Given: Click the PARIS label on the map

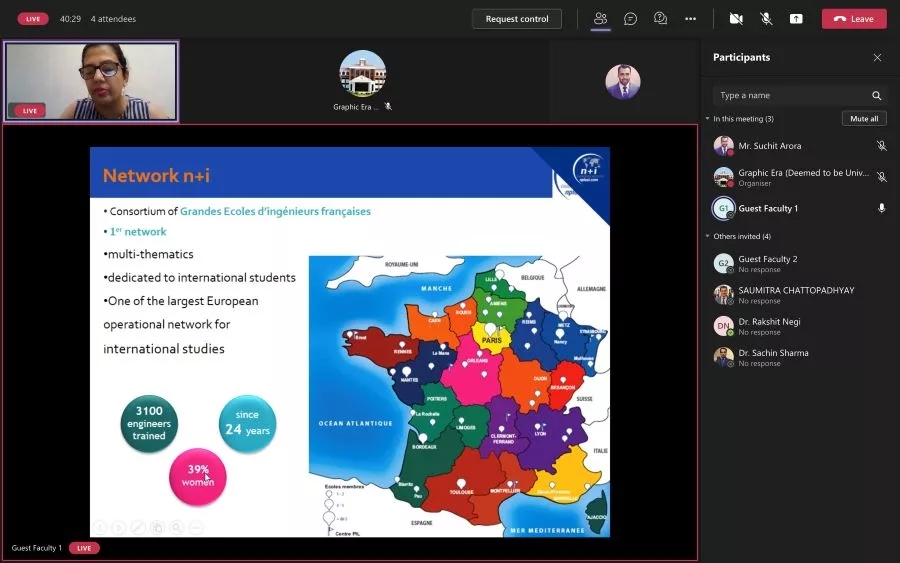Looking at the screenshot, I should [491, 340].
